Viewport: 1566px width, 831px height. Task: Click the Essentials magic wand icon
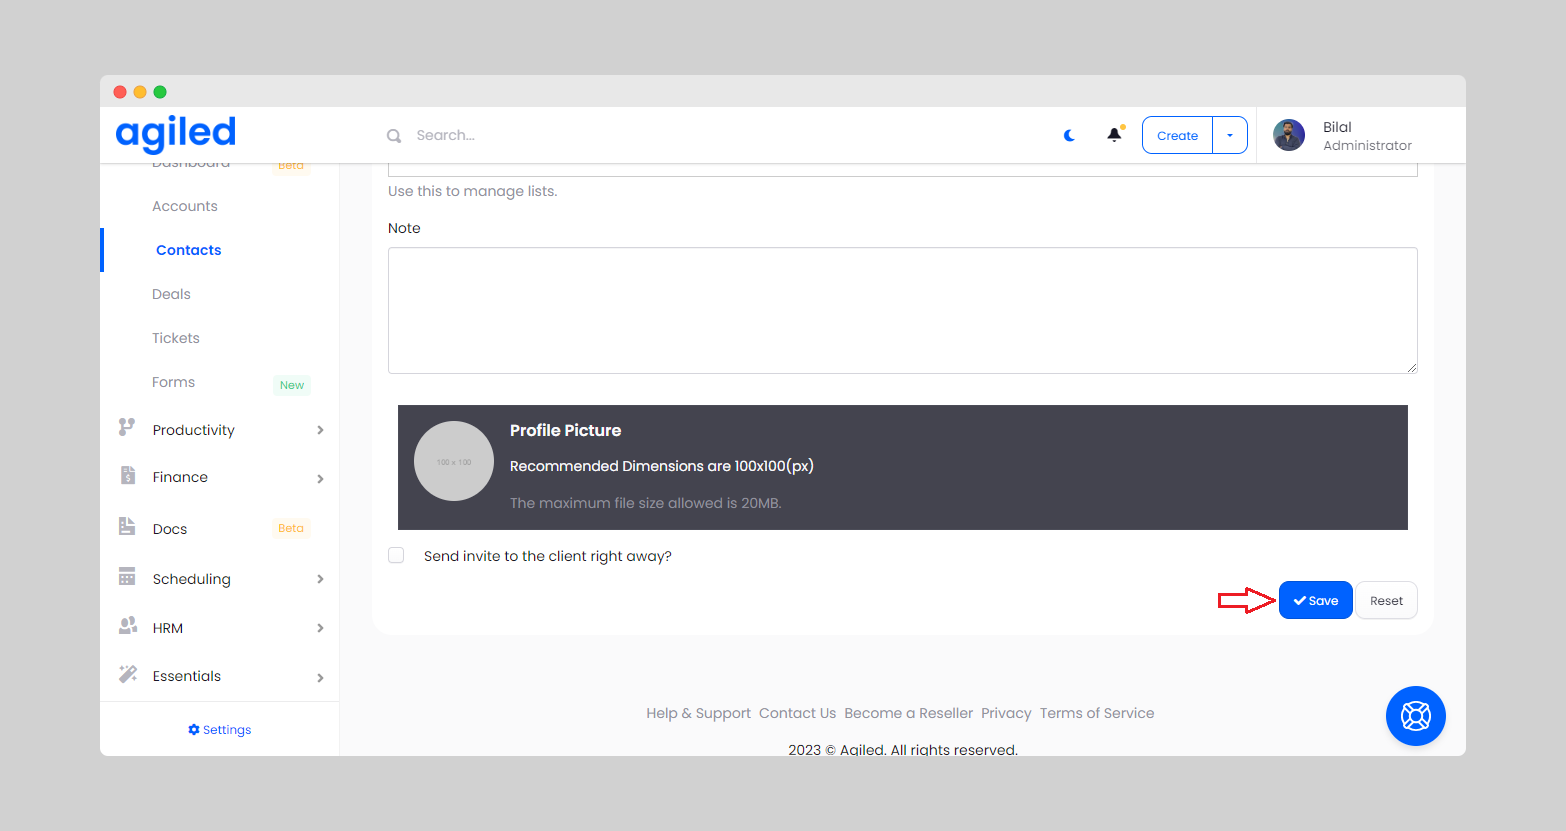pyautogui.click(x=128, y=674)
